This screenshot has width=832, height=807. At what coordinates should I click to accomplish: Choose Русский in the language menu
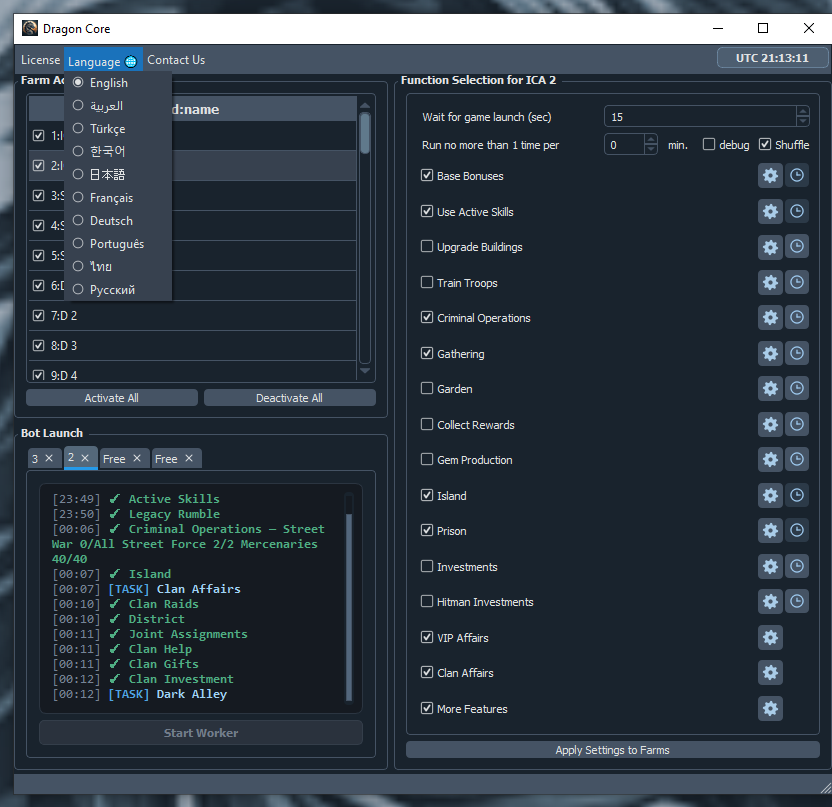pyautogui.click(x=118, y=290)
